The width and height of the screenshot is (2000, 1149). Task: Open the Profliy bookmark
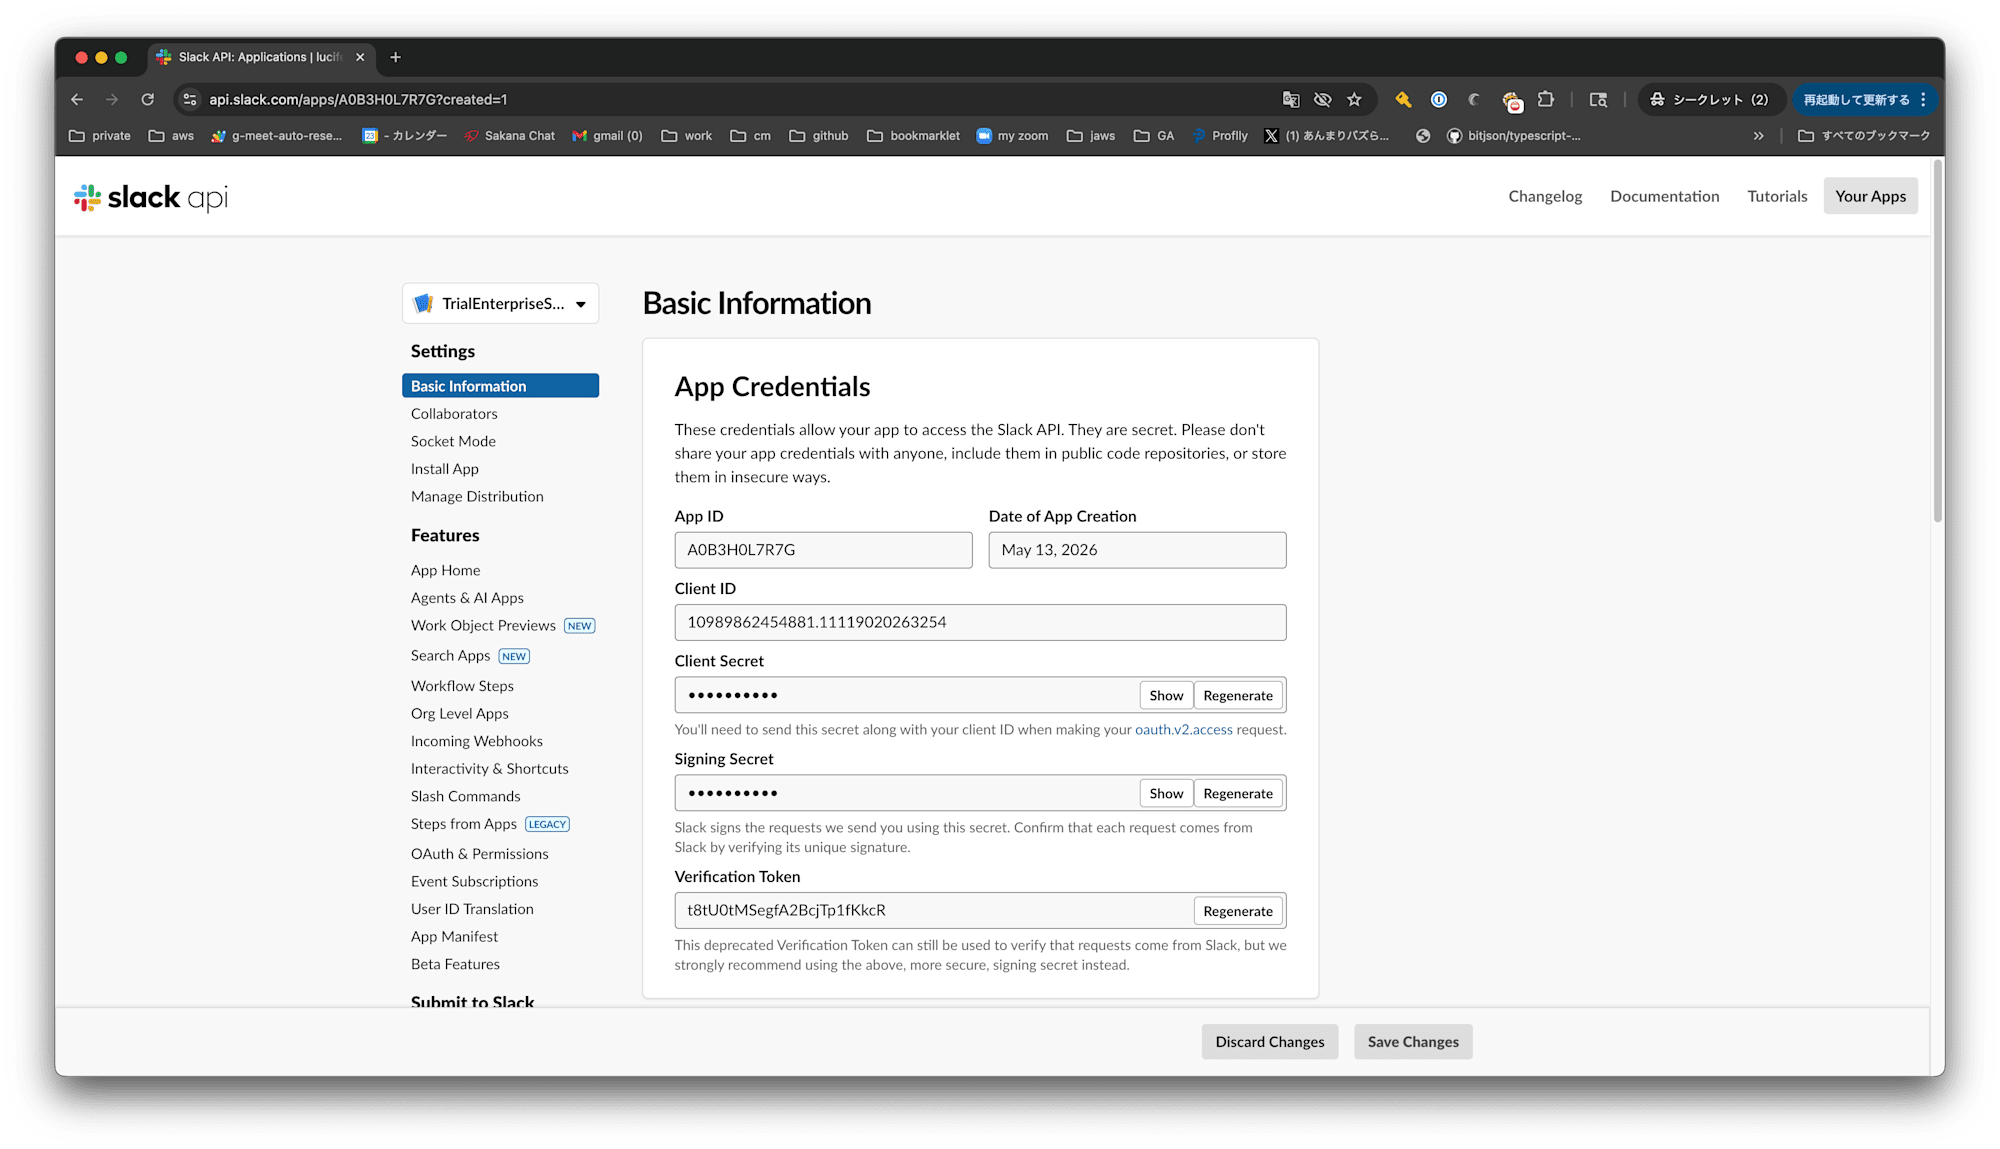[1220, 136]
